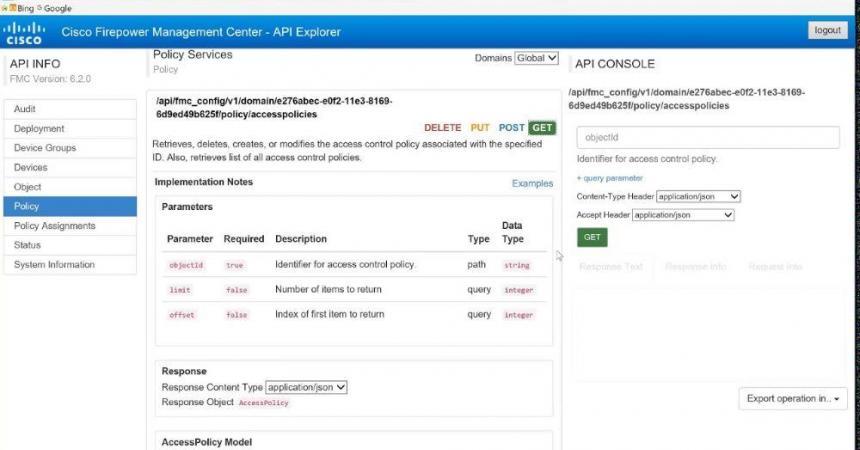Viewport: 860px width, 450px height.
Task: Select the POST method
Action: (x=511, y=128)
